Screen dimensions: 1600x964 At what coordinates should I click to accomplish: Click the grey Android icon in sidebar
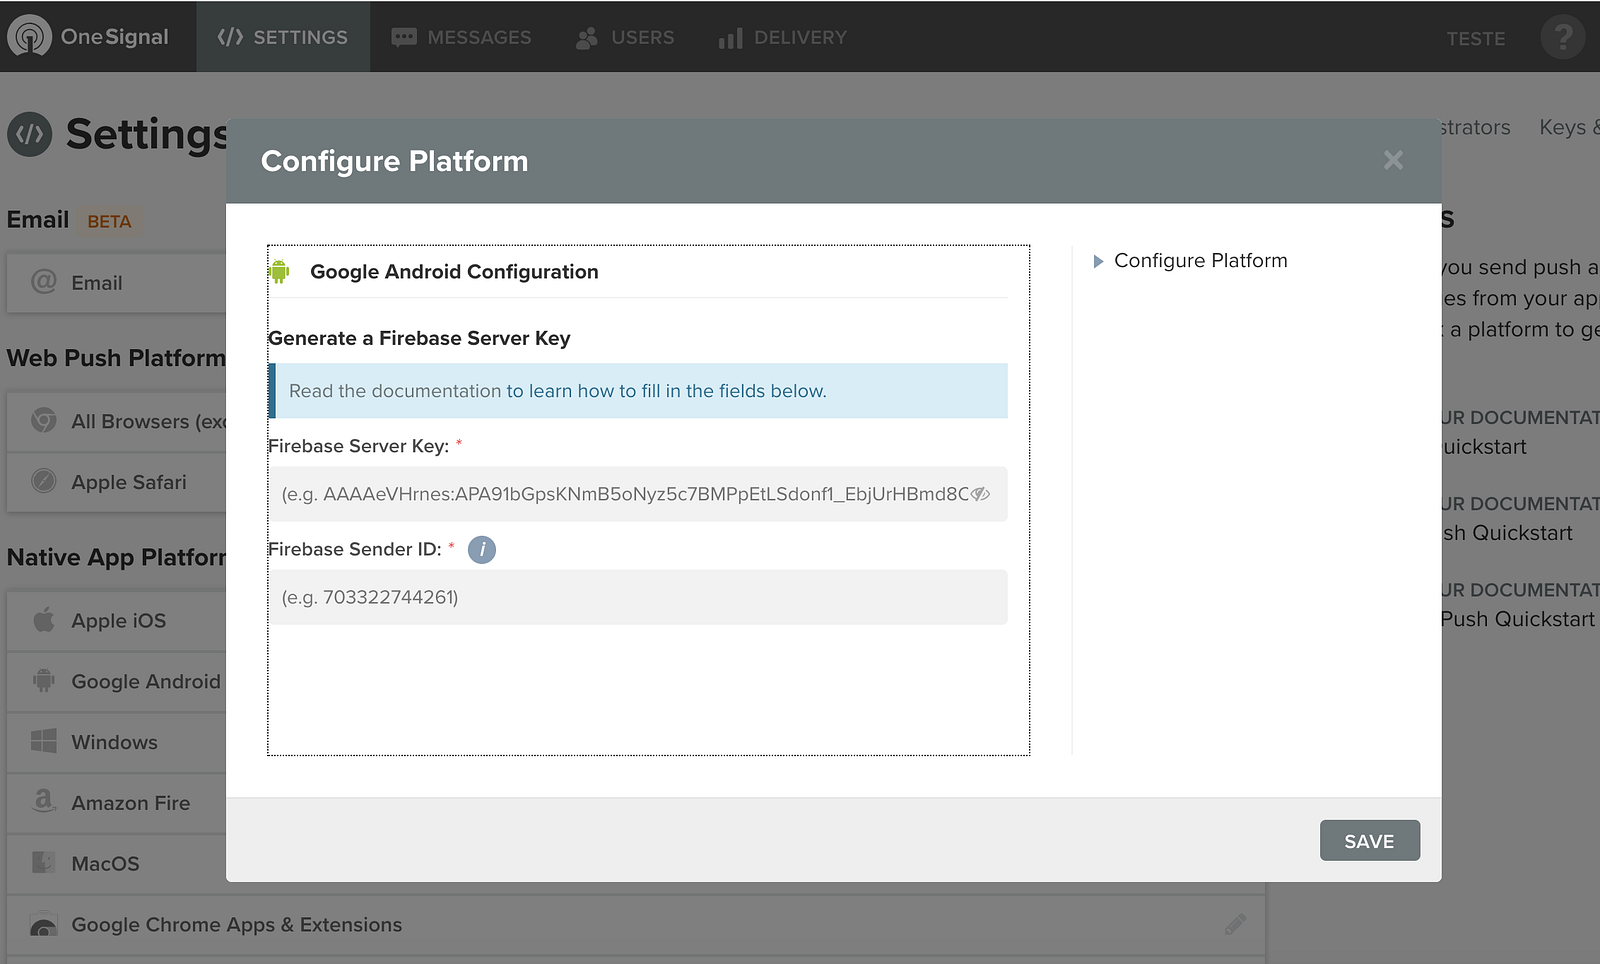[44, 680]
